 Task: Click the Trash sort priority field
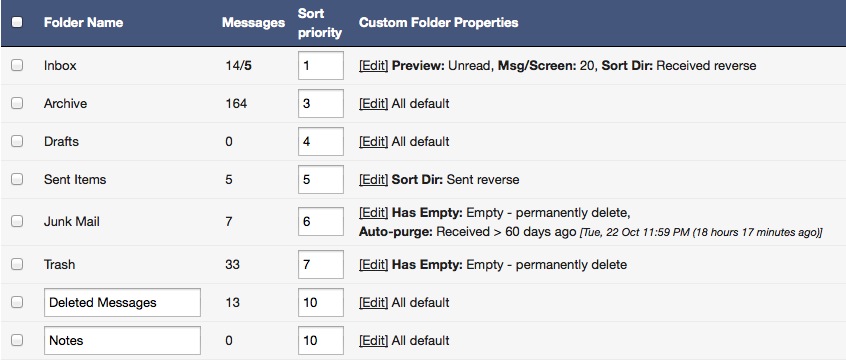321,264
